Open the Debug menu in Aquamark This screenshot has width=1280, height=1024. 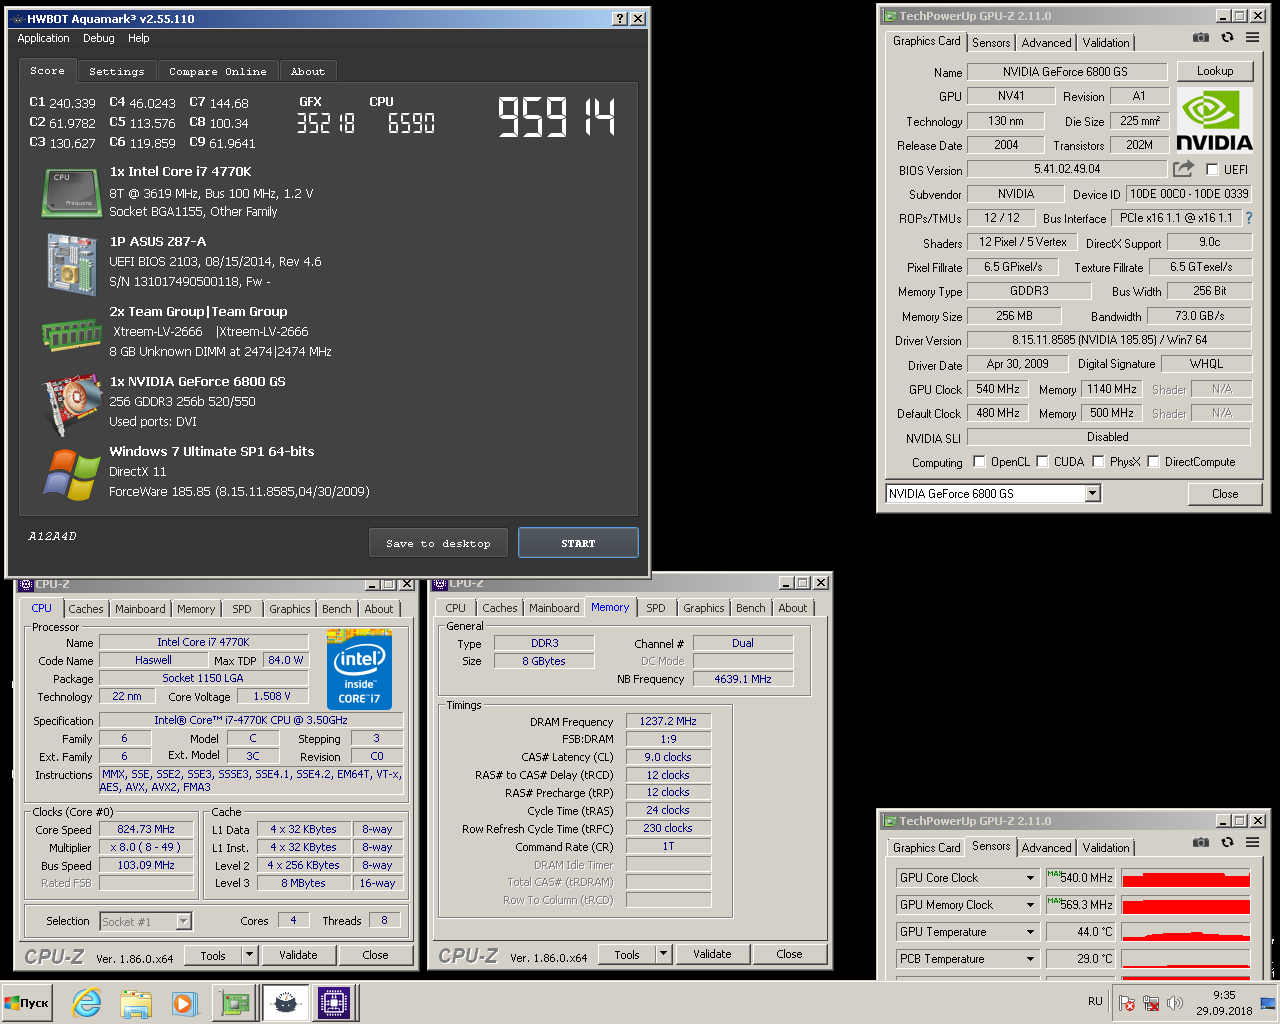98,38
